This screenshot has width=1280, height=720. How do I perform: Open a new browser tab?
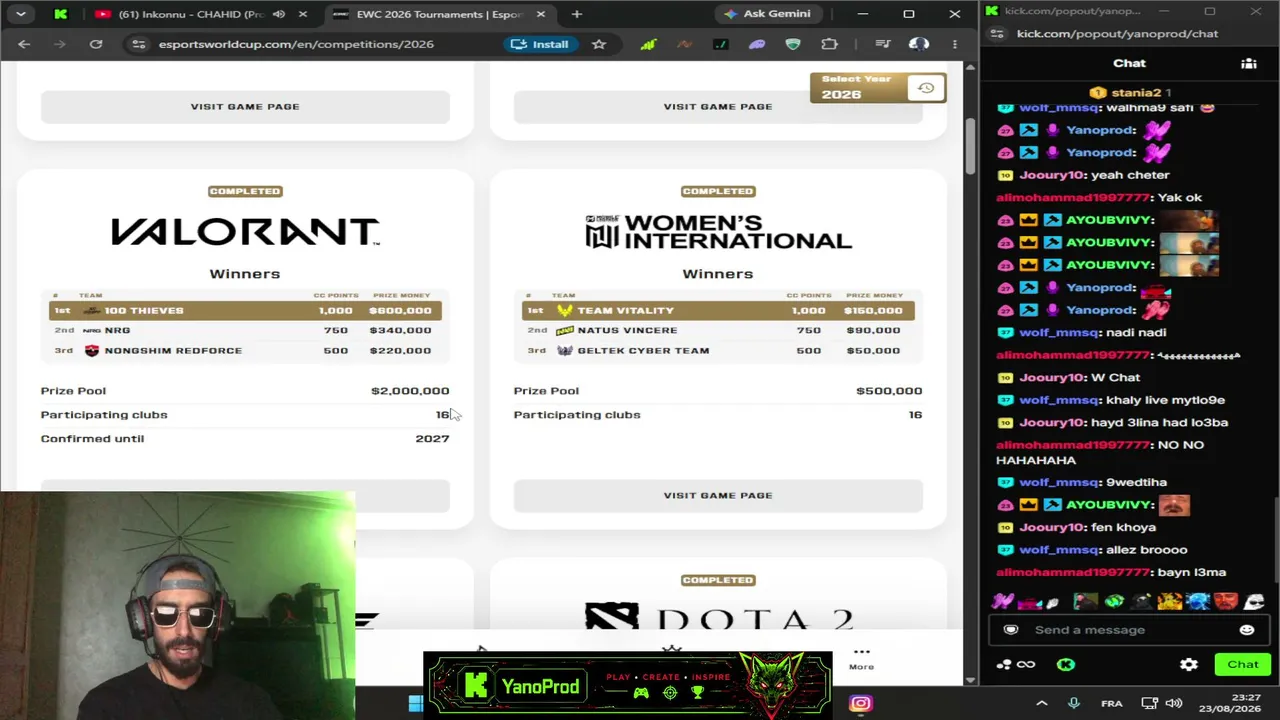pos(576,14)
